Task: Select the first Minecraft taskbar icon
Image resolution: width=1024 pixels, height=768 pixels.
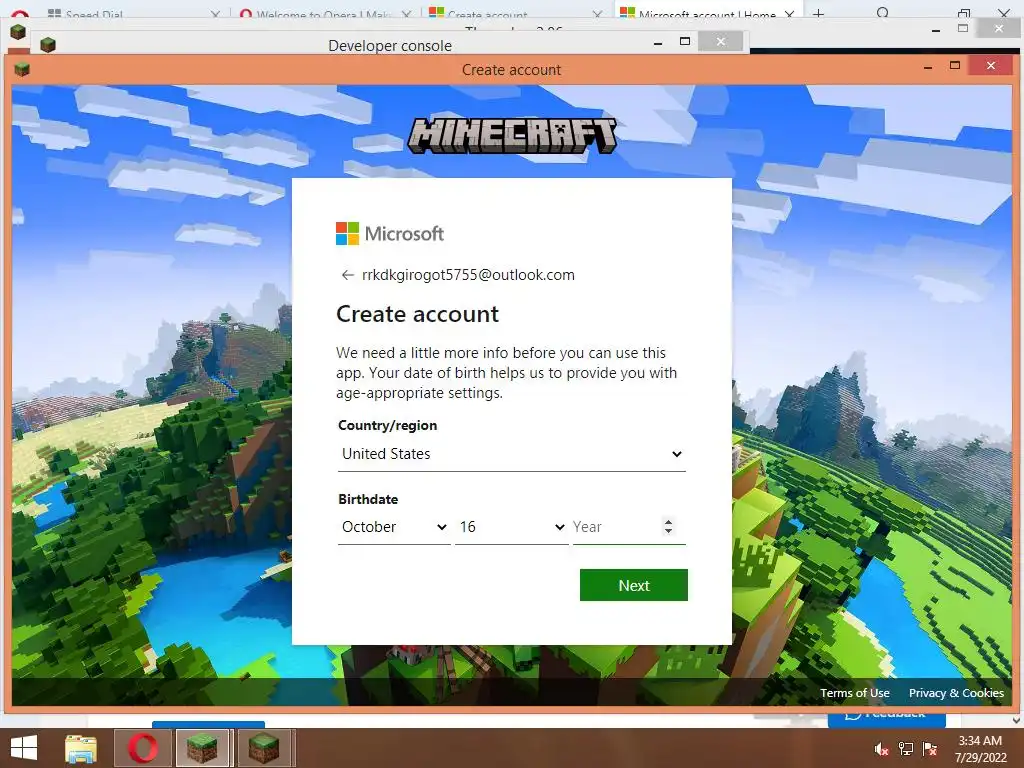Action: pyautogui.click(x=202, y=748)
